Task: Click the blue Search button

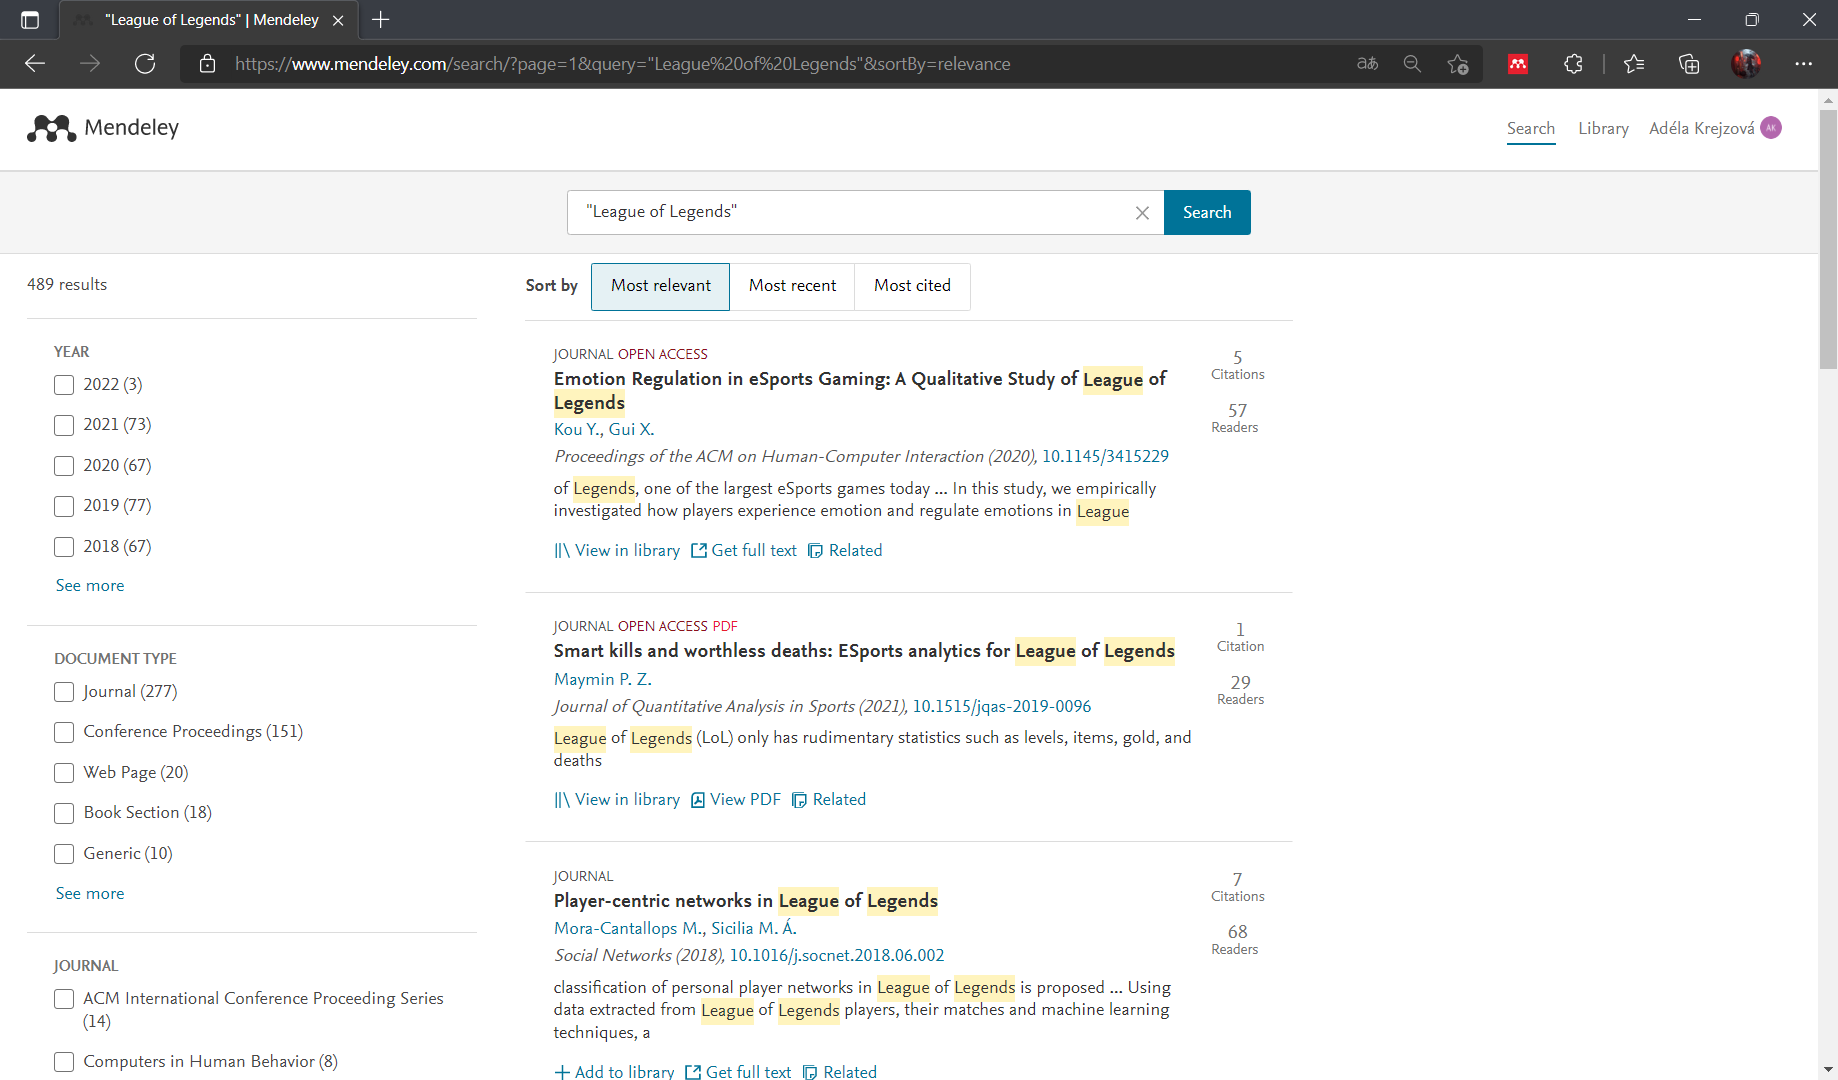Action: [1207, 212]
